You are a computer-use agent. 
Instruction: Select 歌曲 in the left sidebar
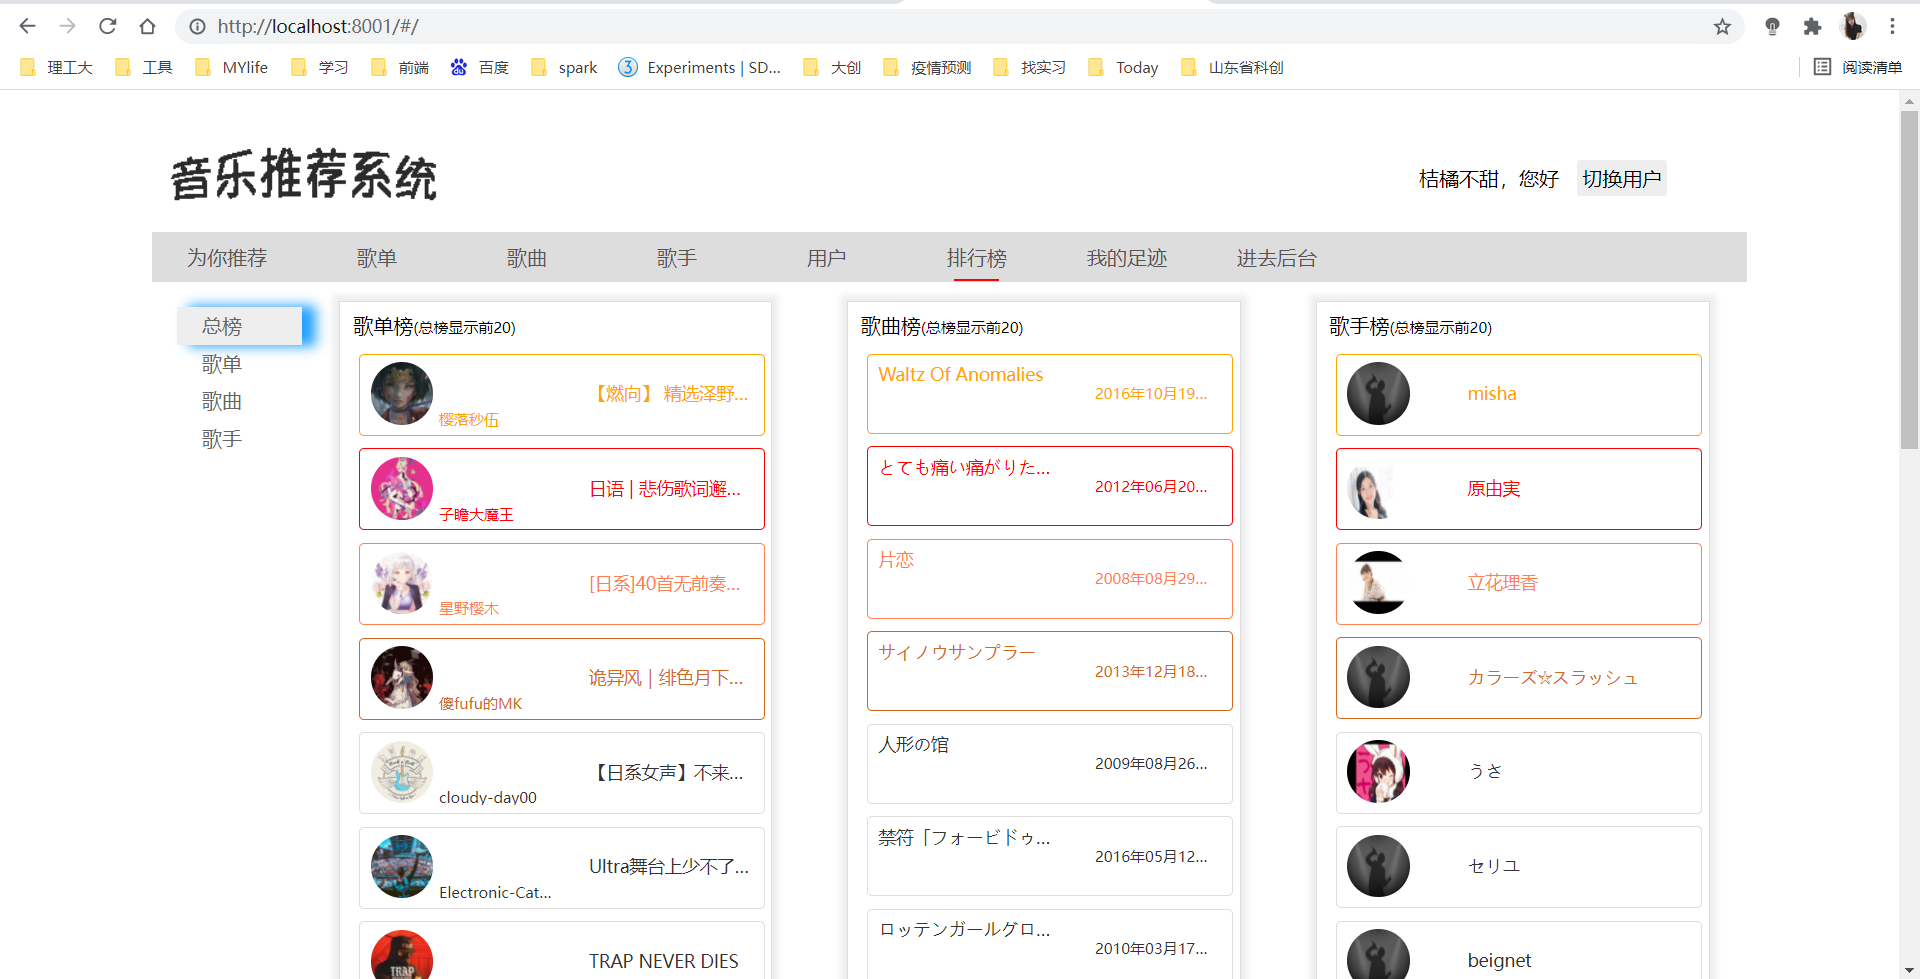point(222,401)
